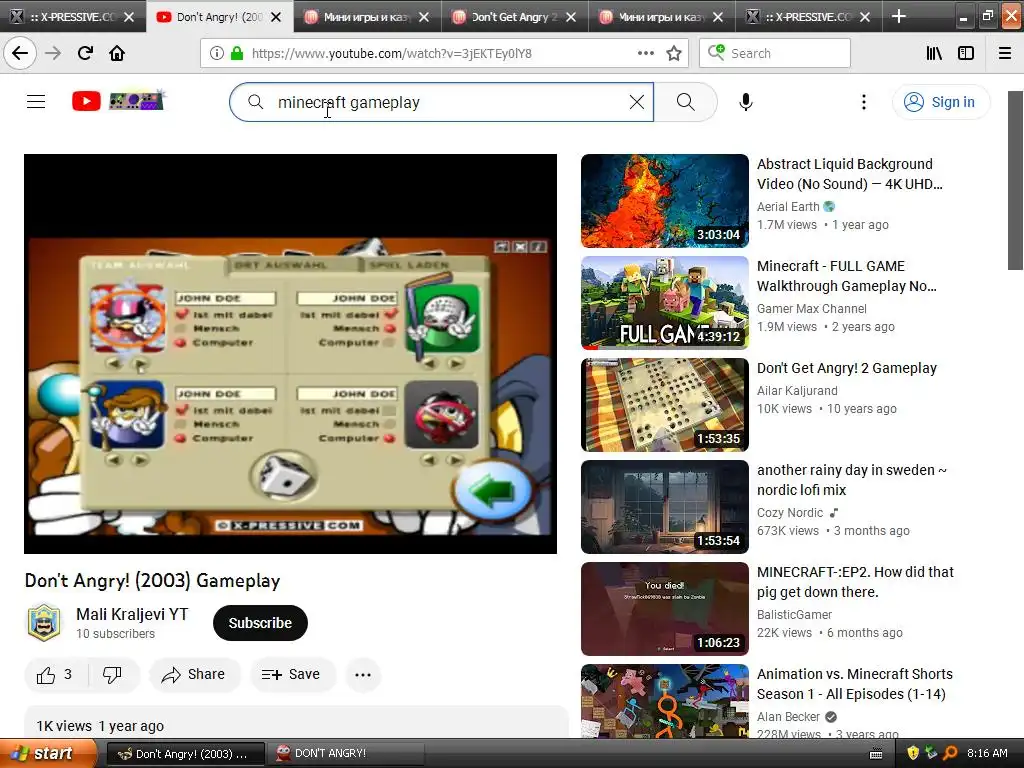This screenshot has height=768, width=1024.
Task: Open Minecraft FULL GAME Walkthrough thumbnail
Action: coord(665,303)
